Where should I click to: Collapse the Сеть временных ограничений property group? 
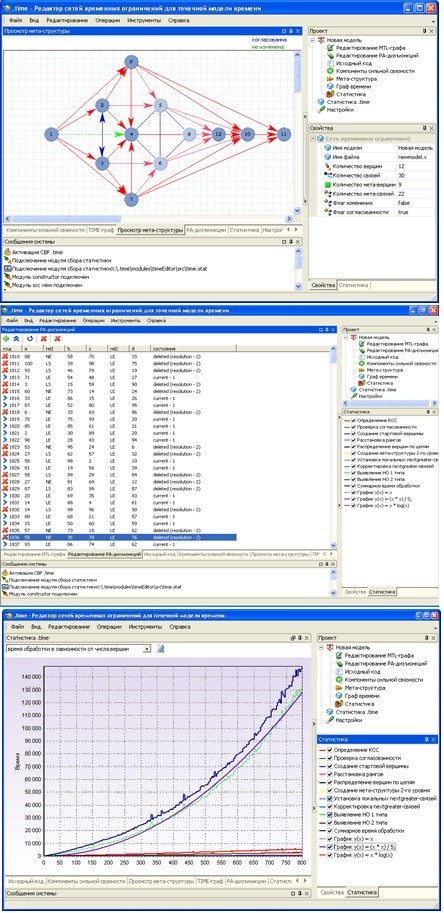pyautogui.click(x=313, y=139)
